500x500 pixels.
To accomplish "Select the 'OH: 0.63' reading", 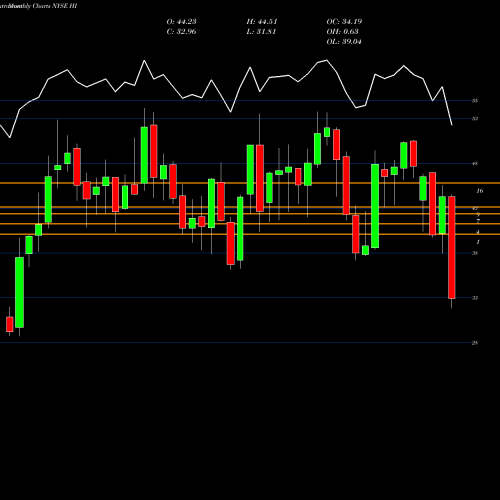I will 342,32.
